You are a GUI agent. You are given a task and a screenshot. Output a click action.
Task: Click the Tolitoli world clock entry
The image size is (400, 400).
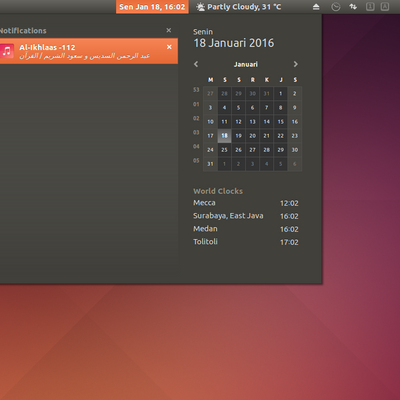click(246, 242)
